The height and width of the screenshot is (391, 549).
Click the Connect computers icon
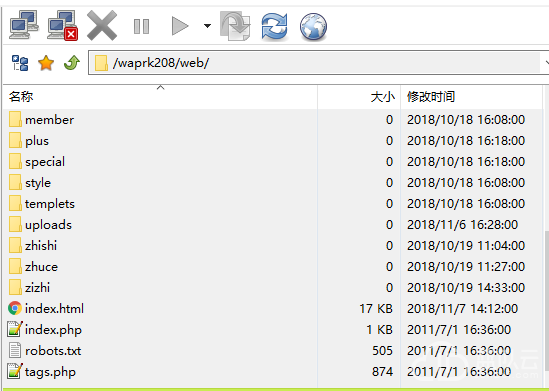tap(24, 25)
